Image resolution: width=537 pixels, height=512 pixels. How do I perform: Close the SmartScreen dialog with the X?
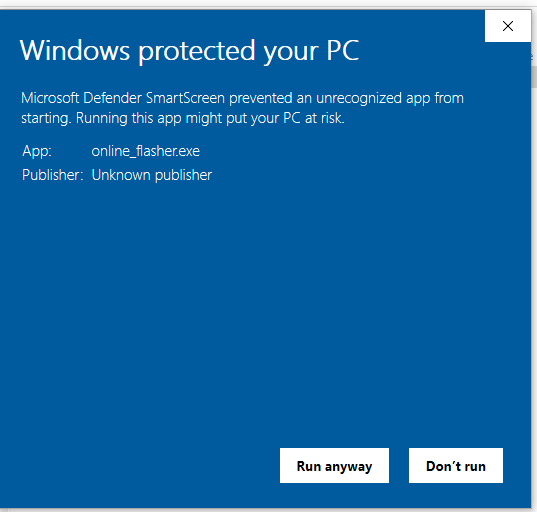[508, 26]
